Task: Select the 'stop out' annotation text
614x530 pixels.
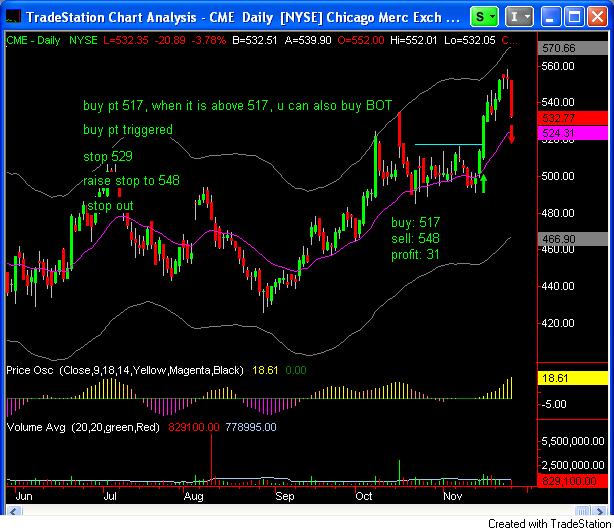Action: [x=110, y=206]
